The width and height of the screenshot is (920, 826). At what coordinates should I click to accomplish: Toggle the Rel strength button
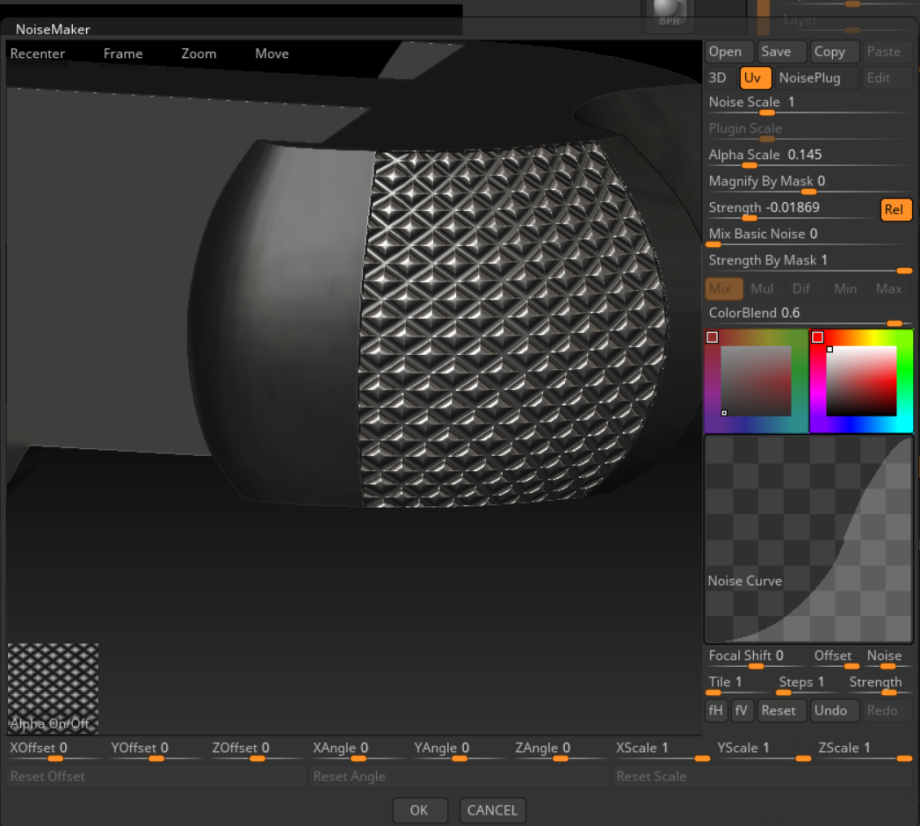point(896,209)
